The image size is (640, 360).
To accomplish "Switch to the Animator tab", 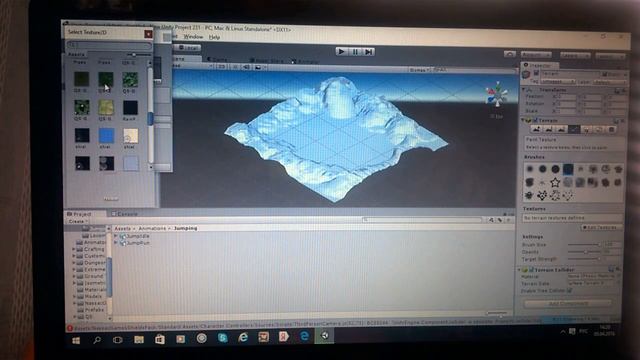I will tap(305, 61).
